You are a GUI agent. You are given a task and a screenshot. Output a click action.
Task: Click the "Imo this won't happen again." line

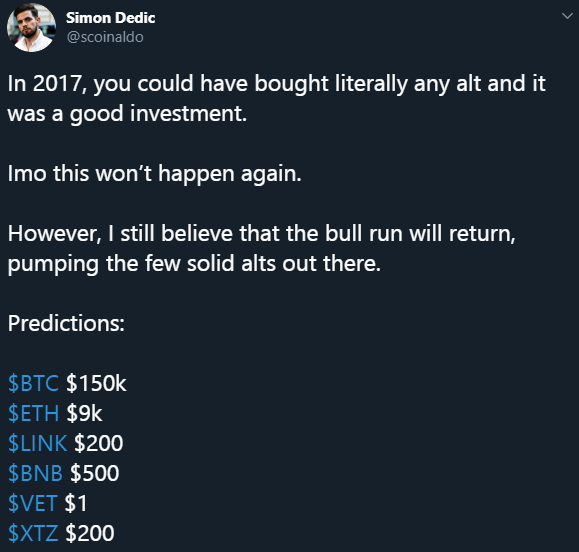(x=154, y=174)
